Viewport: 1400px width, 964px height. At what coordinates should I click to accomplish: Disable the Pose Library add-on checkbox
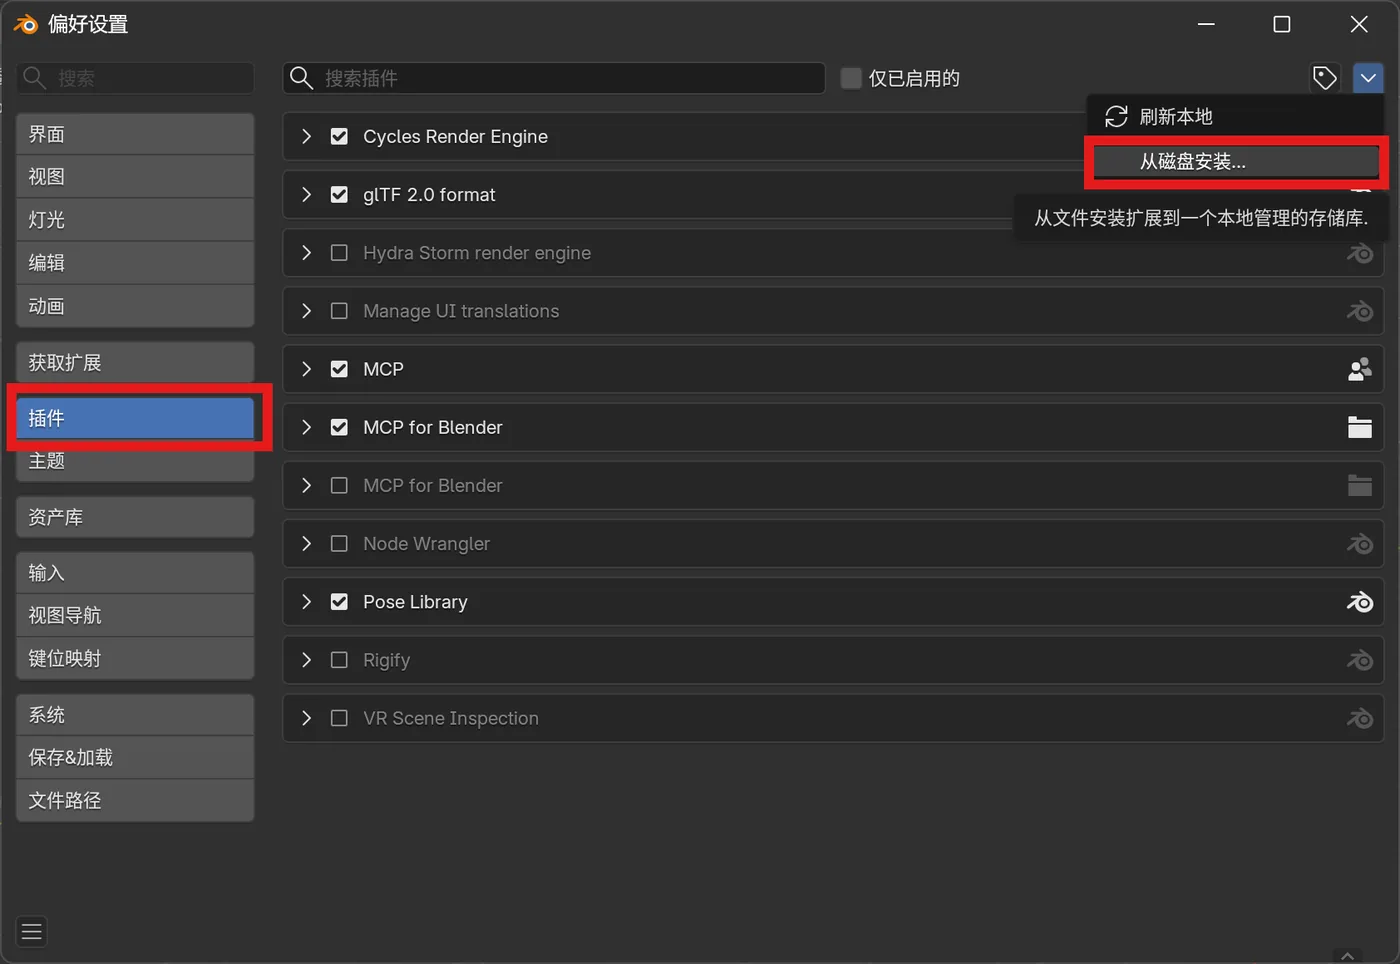pos(339,602)
